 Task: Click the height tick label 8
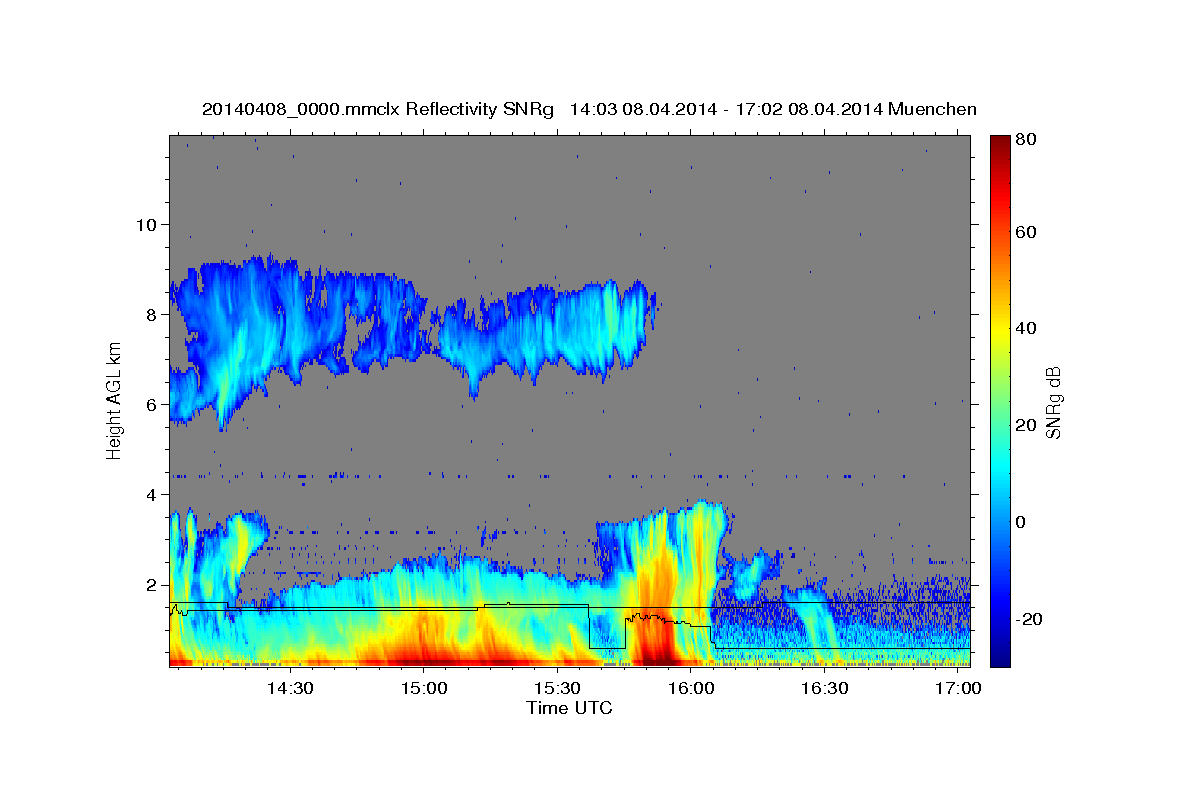click(154, 314)
